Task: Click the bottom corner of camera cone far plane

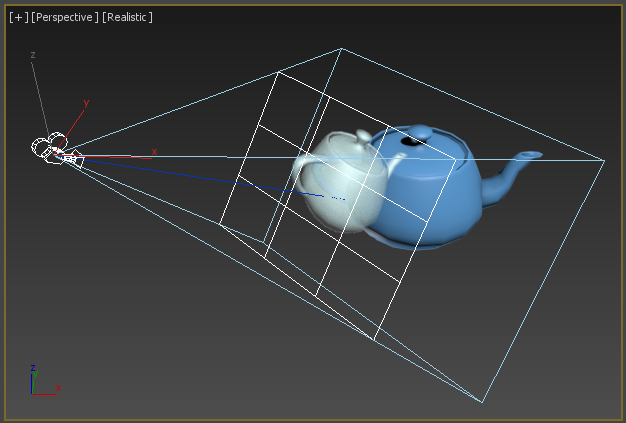Action: [x=482, y=402]
